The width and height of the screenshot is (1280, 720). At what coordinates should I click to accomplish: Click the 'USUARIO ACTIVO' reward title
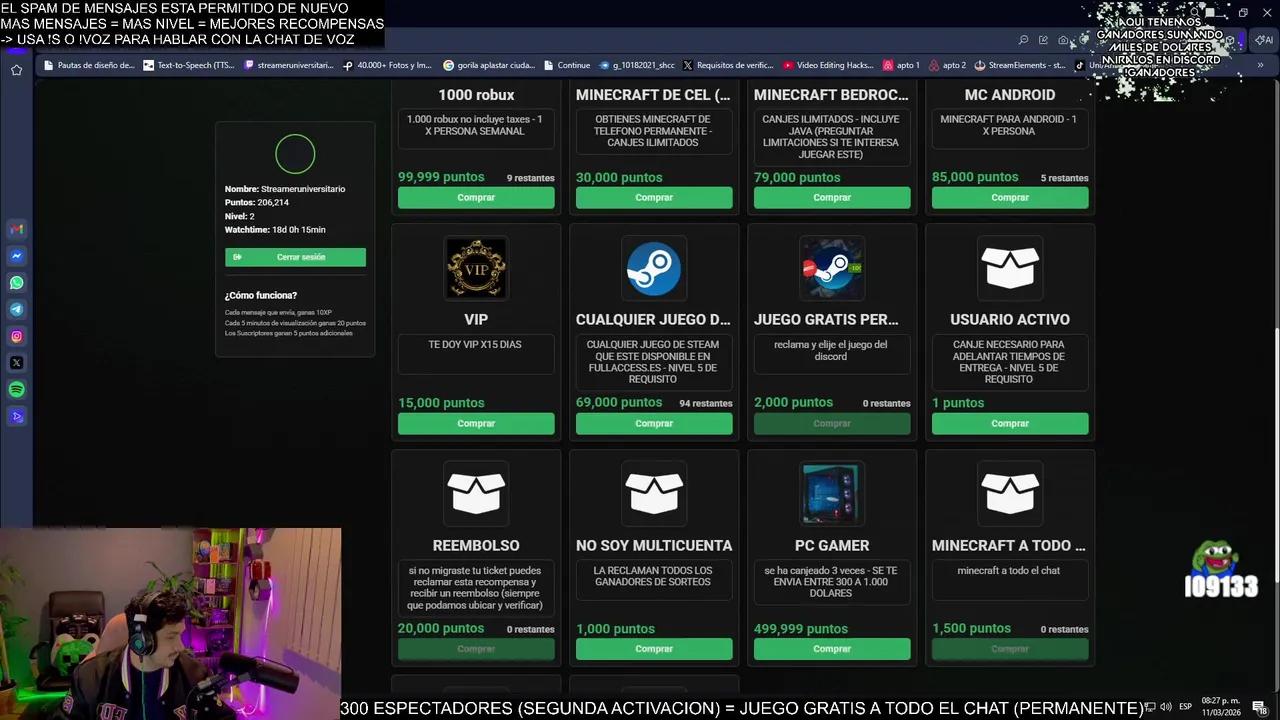coord(1010,320)
